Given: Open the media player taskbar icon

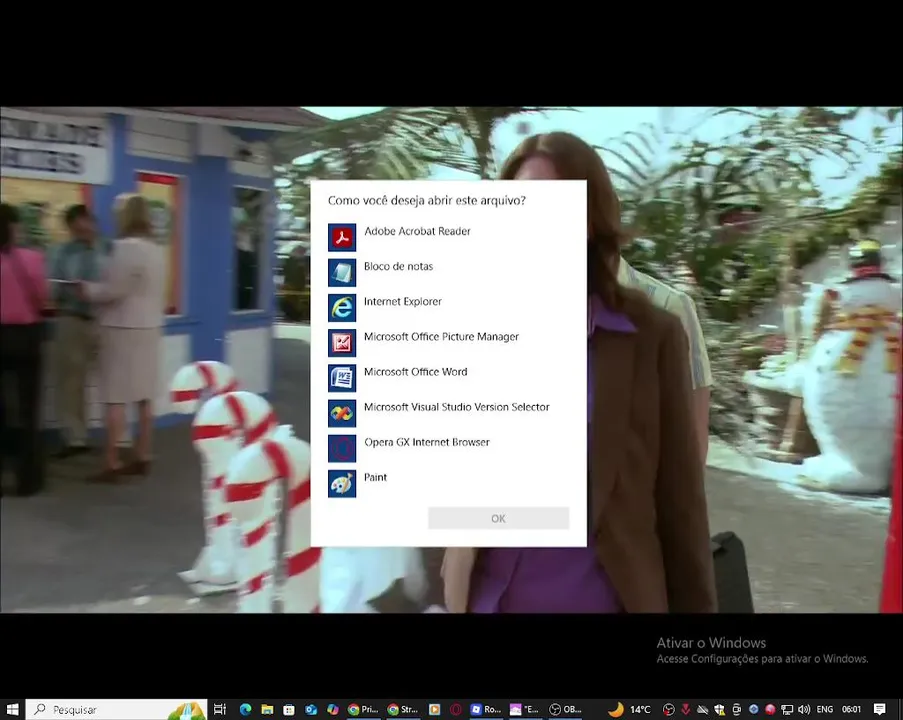Looking at the screenshot, I should click(435, 709).
